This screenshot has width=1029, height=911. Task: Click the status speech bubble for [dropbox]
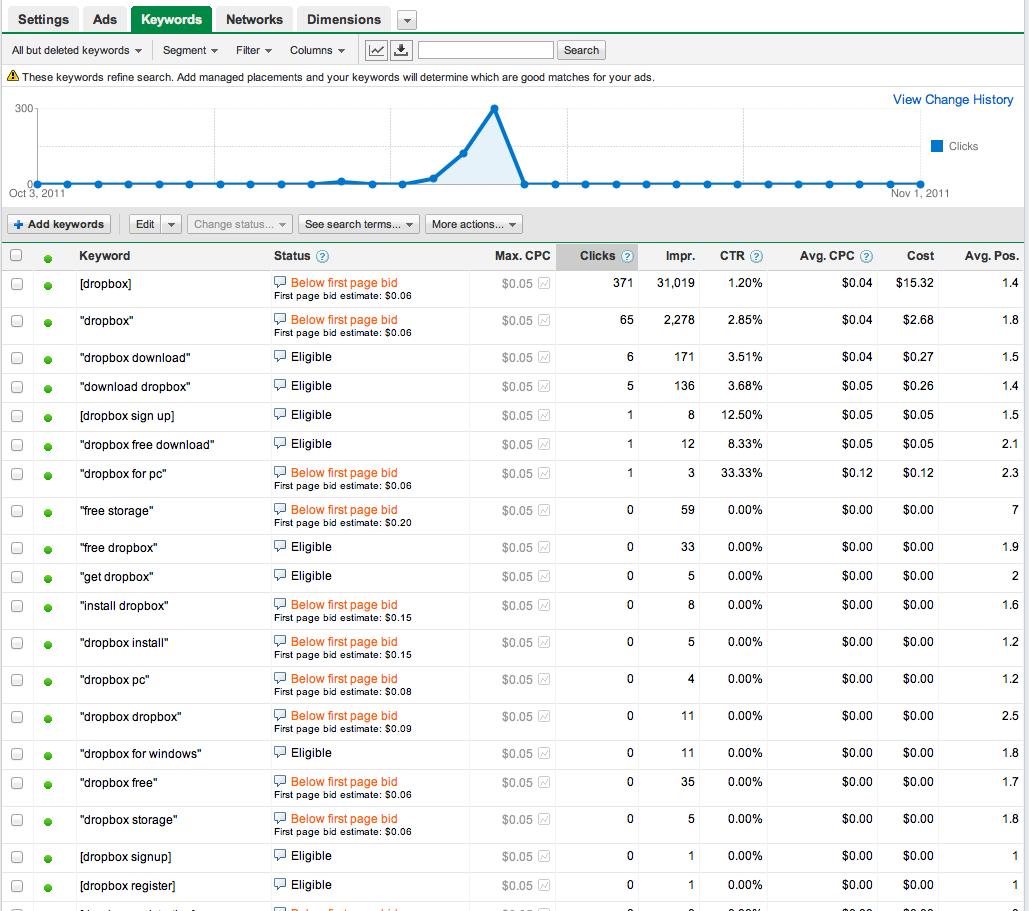(280, 282)
